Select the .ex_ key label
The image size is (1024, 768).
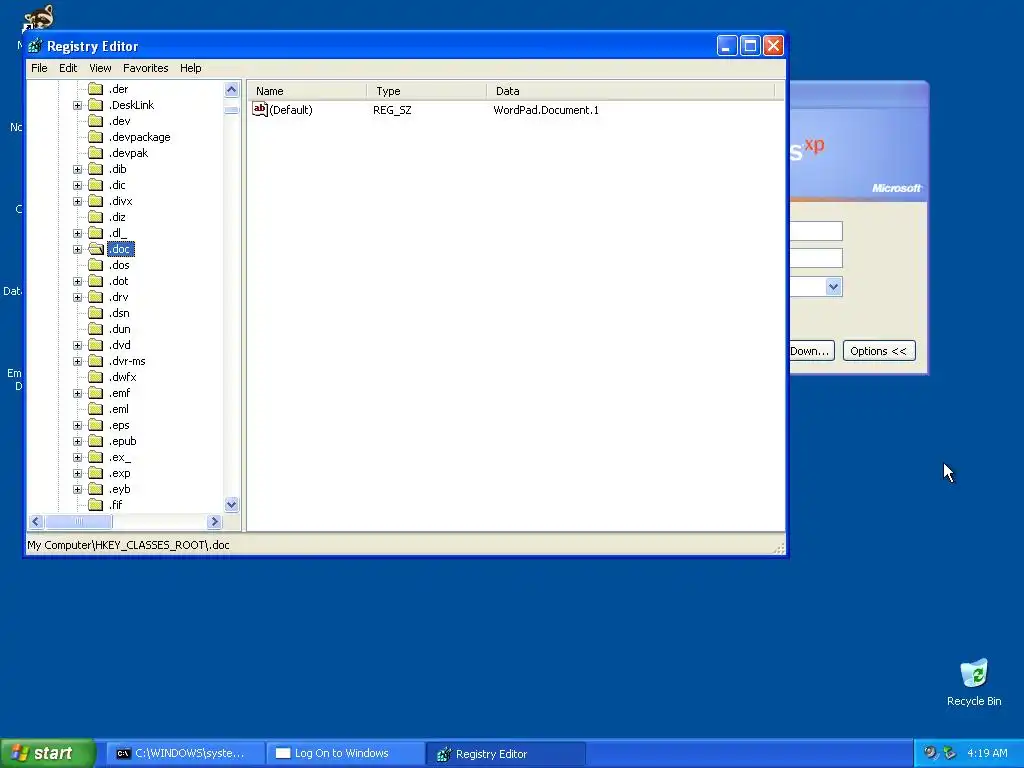click(x=120, y=457)
